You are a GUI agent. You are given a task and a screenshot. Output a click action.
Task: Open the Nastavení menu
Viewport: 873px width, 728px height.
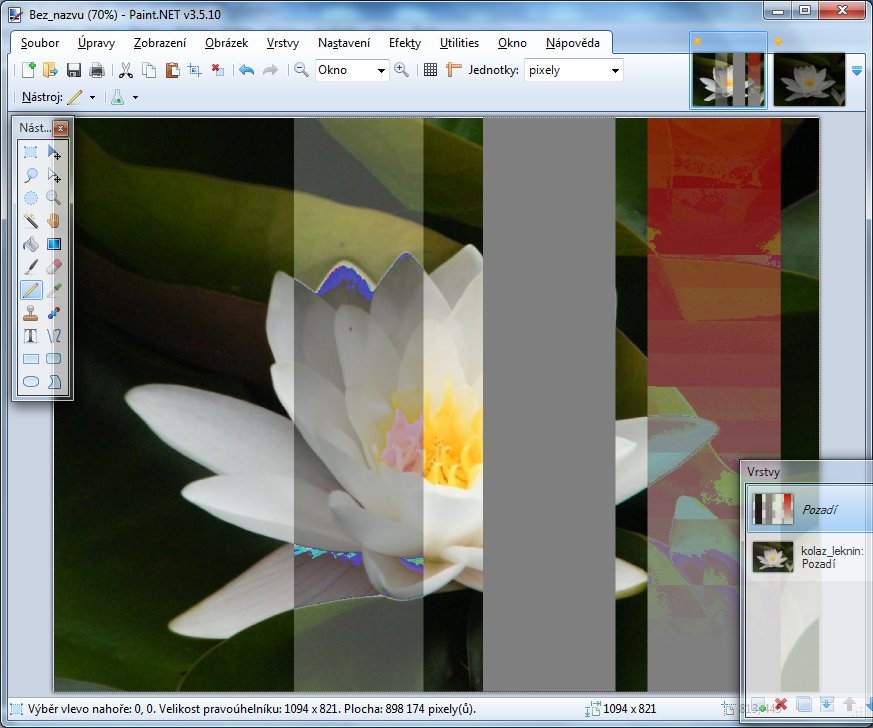point(344,43)
